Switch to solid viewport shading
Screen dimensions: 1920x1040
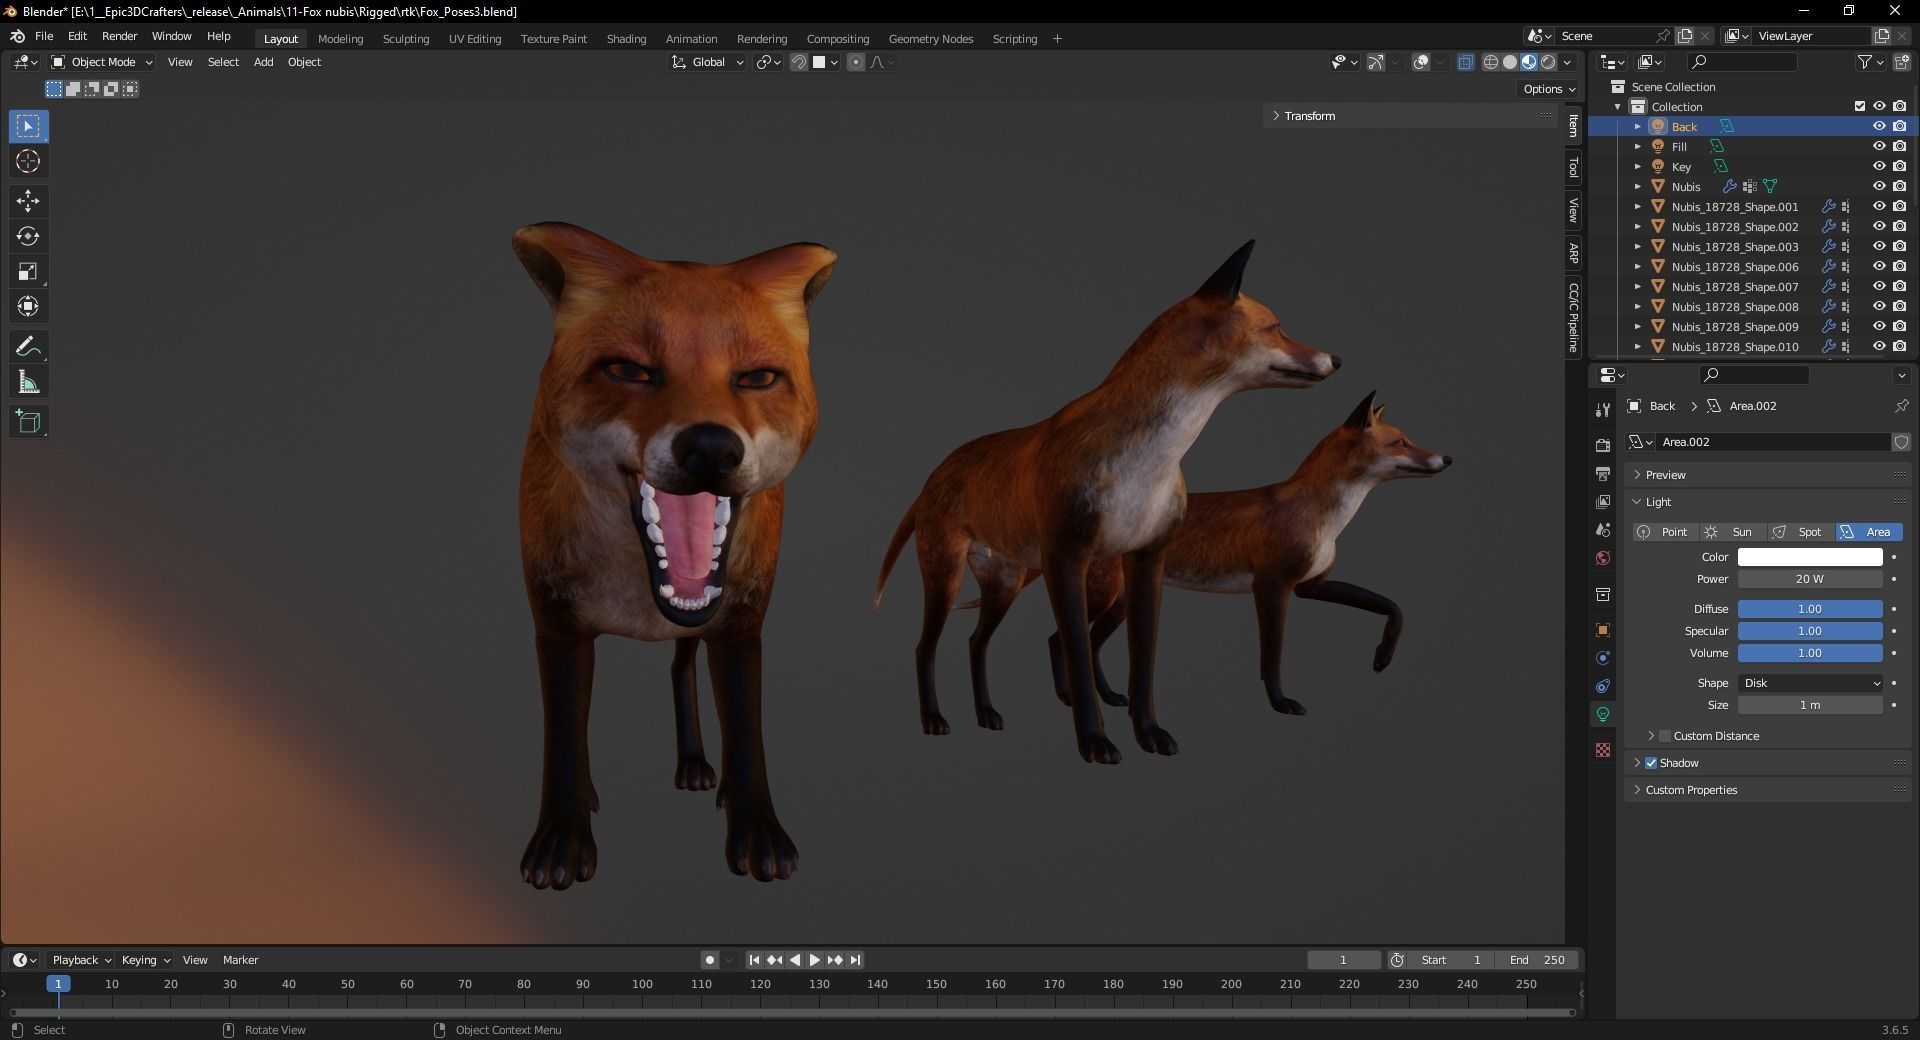(1510, 62)
